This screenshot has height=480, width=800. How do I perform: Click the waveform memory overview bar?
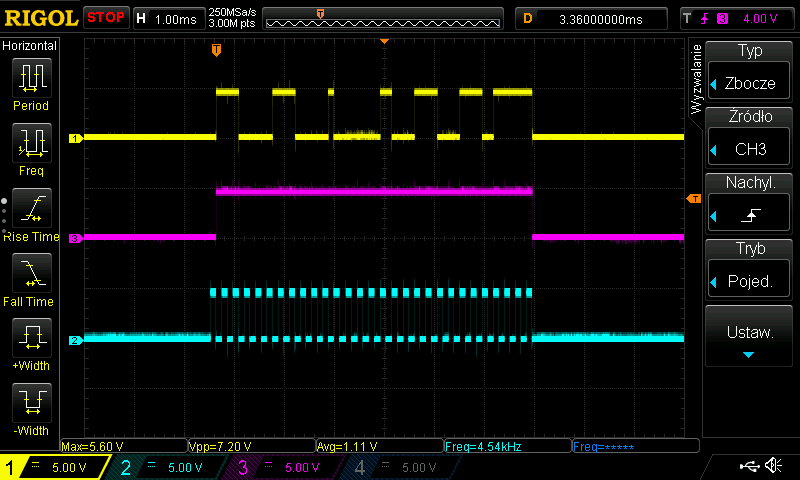coord(383,19)
